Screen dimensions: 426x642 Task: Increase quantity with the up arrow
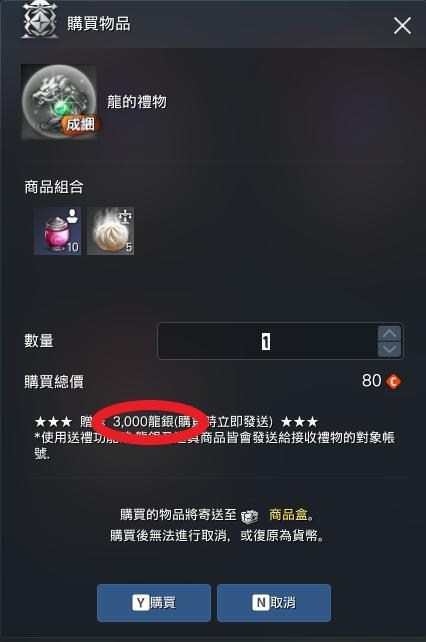390,333
